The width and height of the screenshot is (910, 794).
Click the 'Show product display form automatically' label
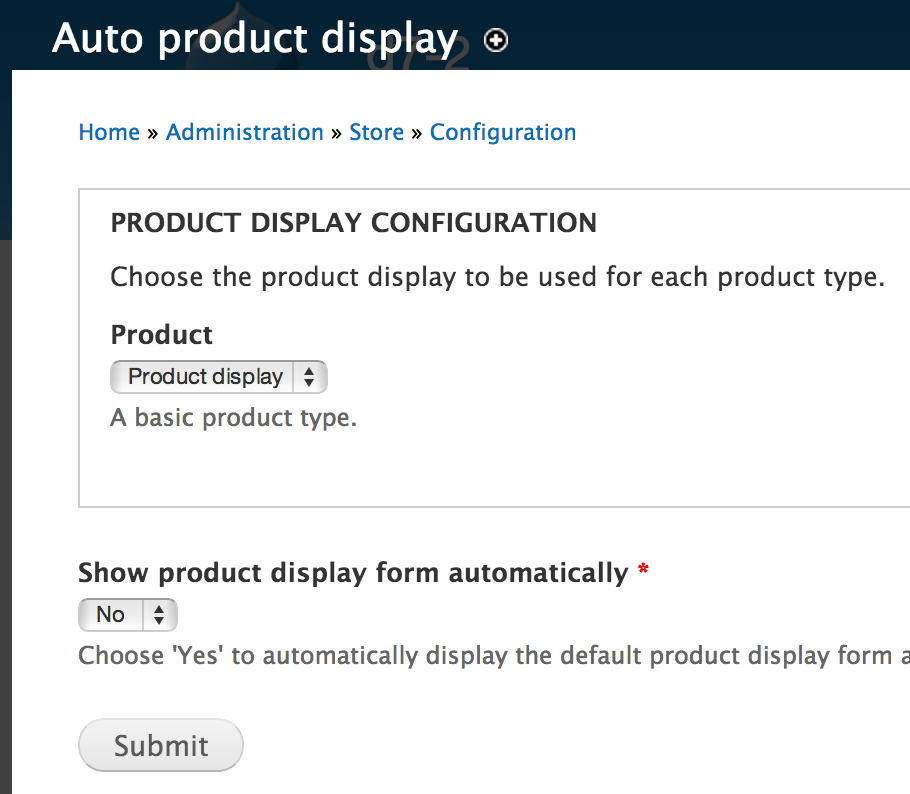350,571
